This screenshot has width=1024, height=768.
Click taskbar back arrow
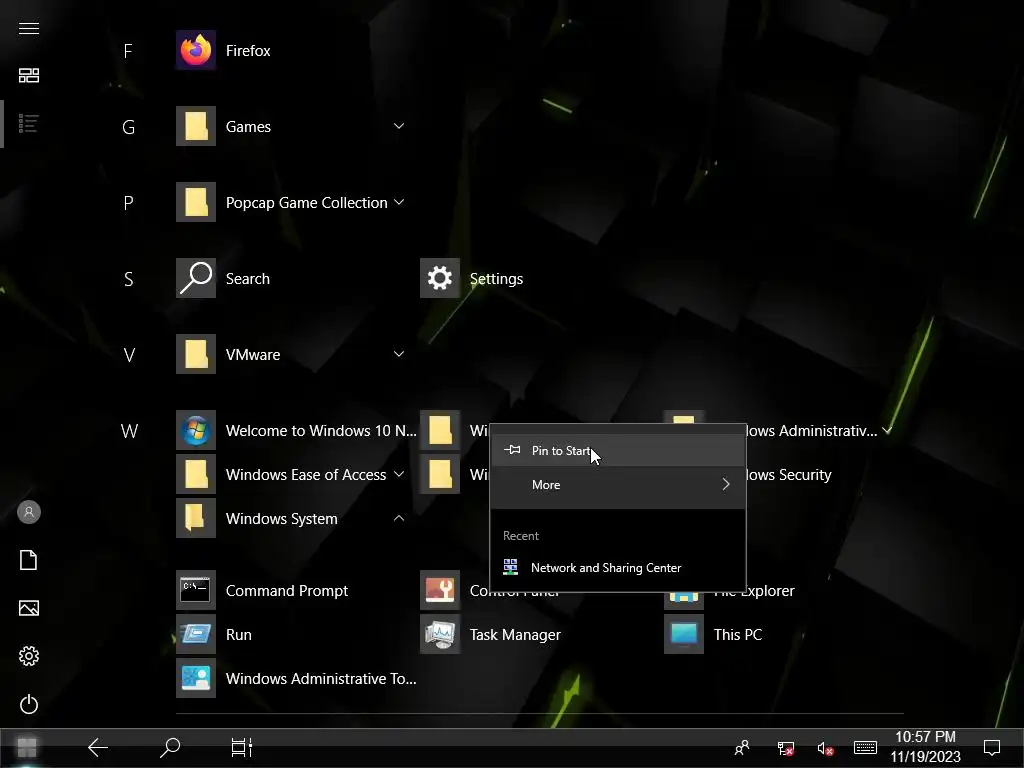click(97, 748)
